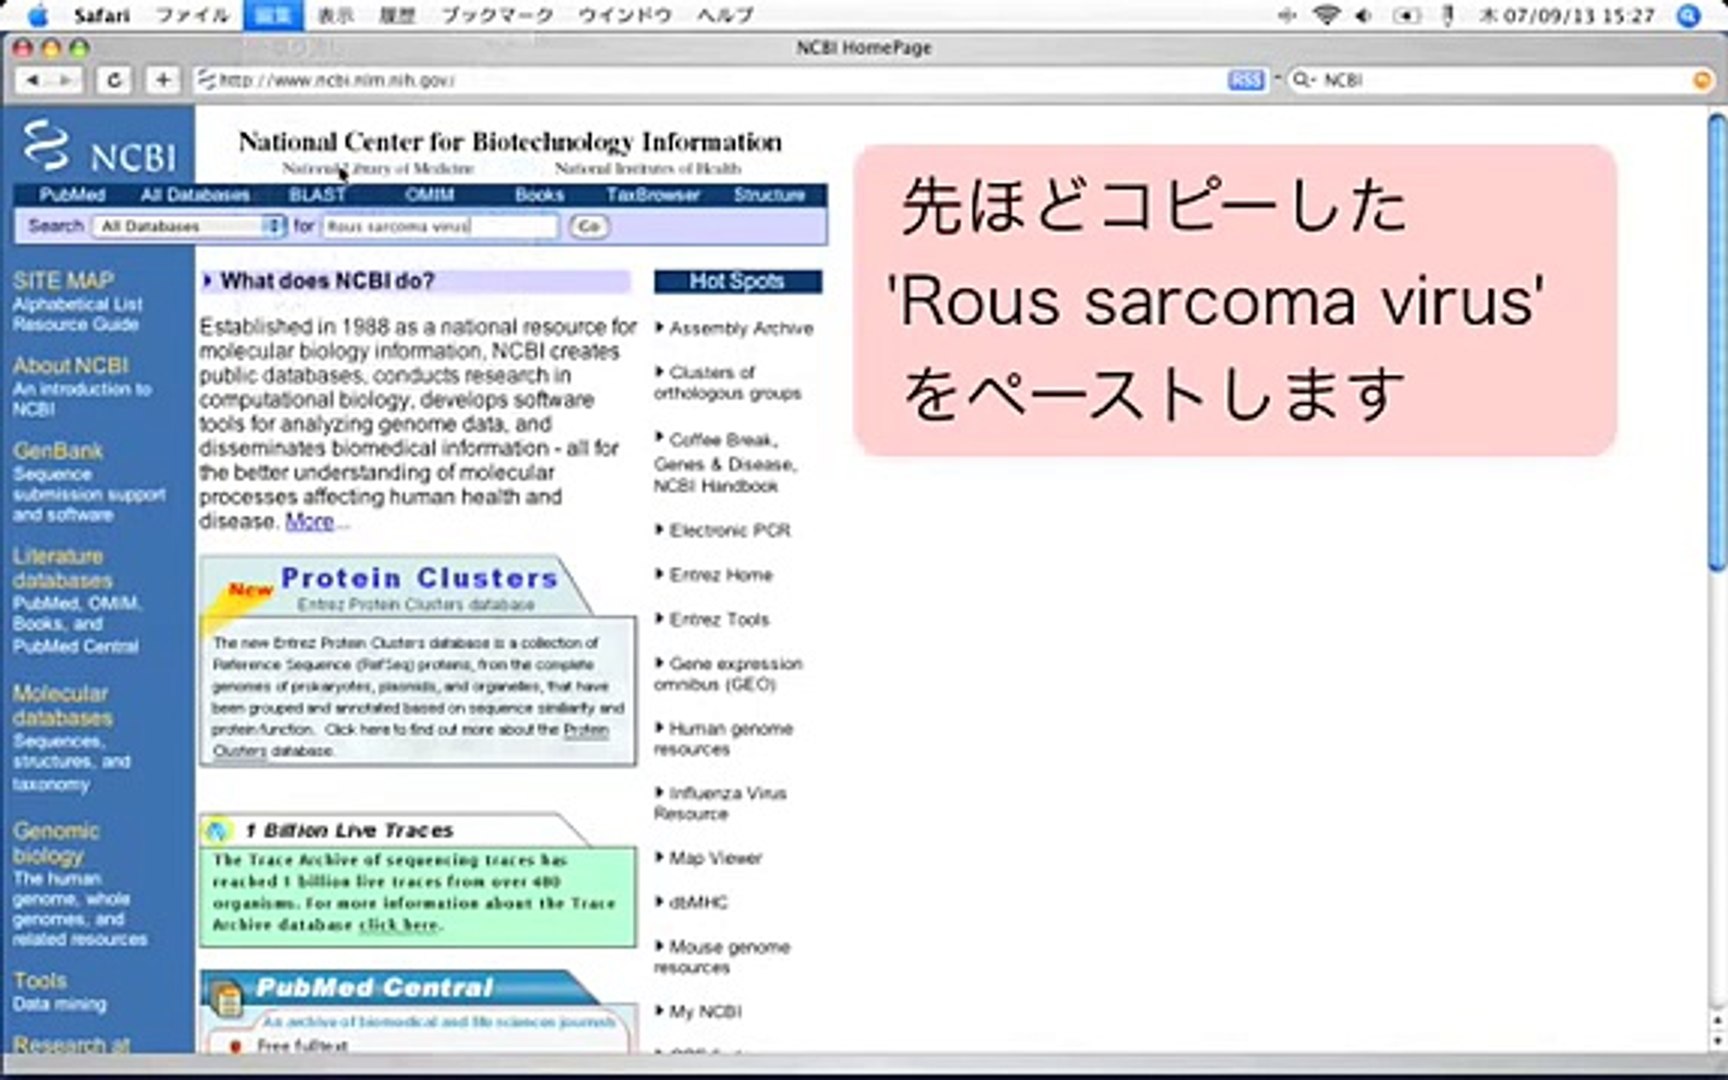Image resolution: width=1728 pixels, height=1080 pixels.
Task: Open the Coffee Break hot spot link
Action: click(724, 440)
